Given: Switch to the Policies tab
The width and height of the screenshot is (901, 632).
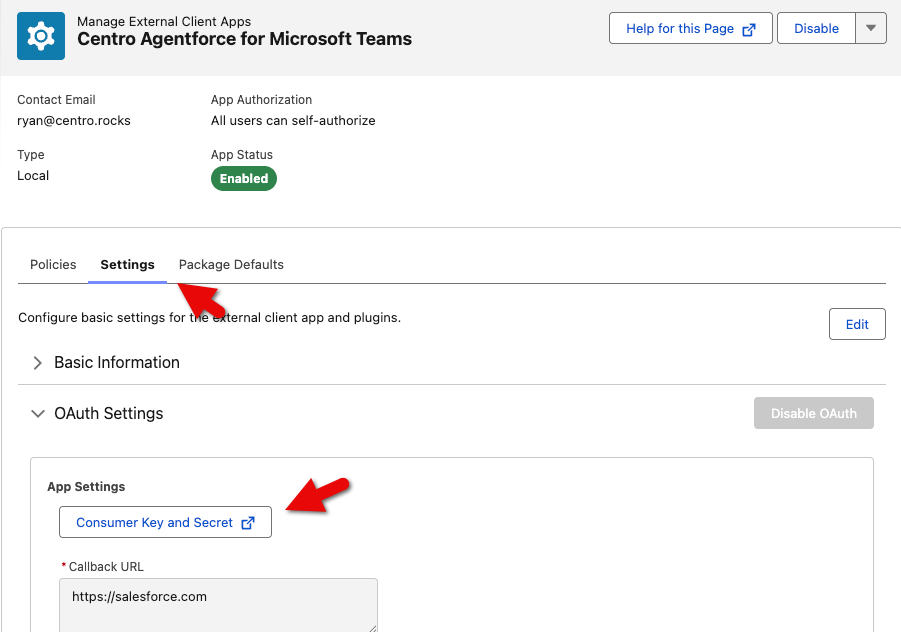Looking at the screenshot, I should (x=53, y=265).
